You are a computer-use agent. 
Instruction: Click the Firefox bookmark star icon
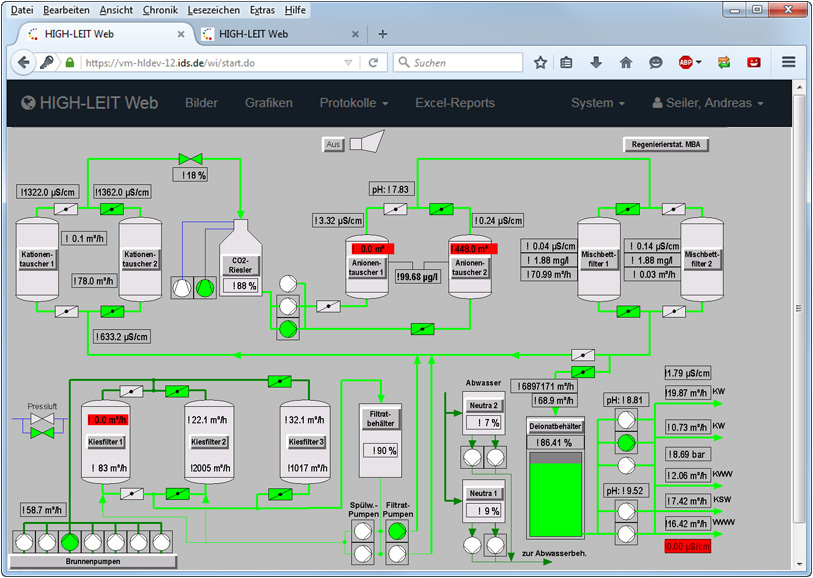[540, 62]
